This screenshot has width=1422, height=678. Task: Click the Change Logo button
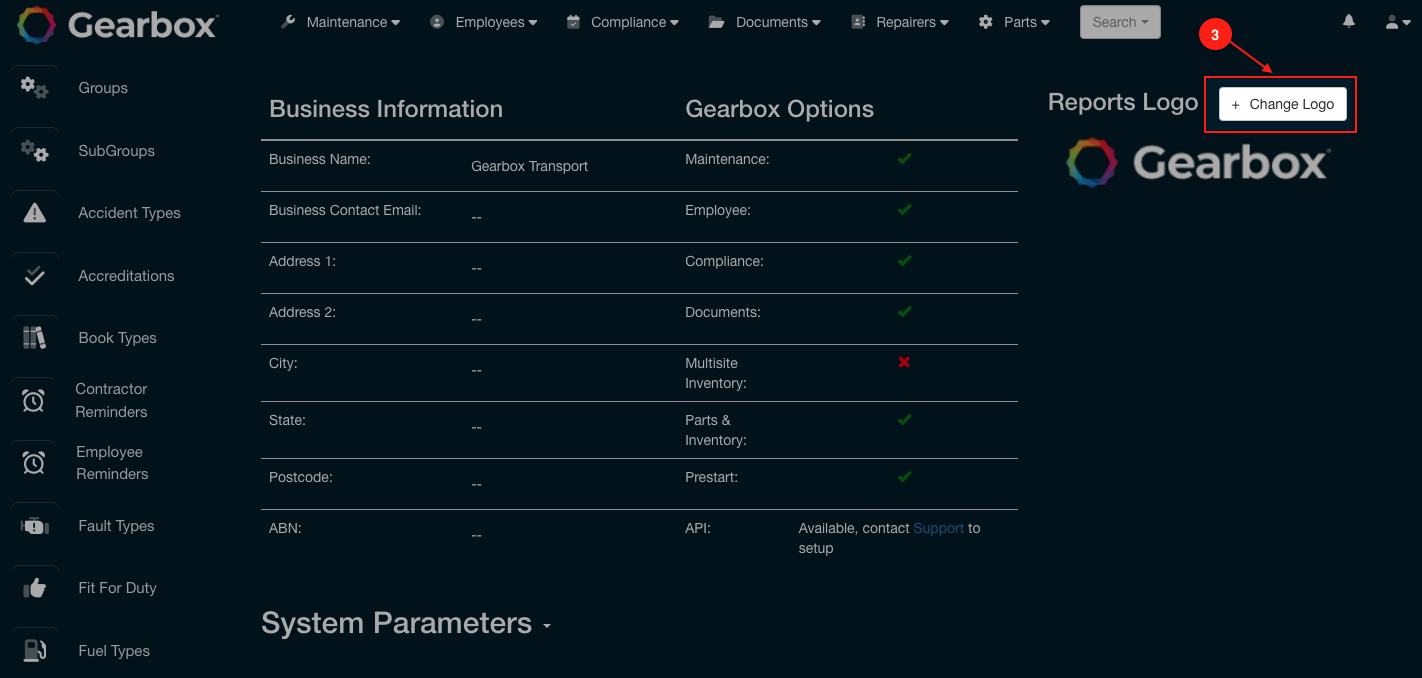[1281, 103]
